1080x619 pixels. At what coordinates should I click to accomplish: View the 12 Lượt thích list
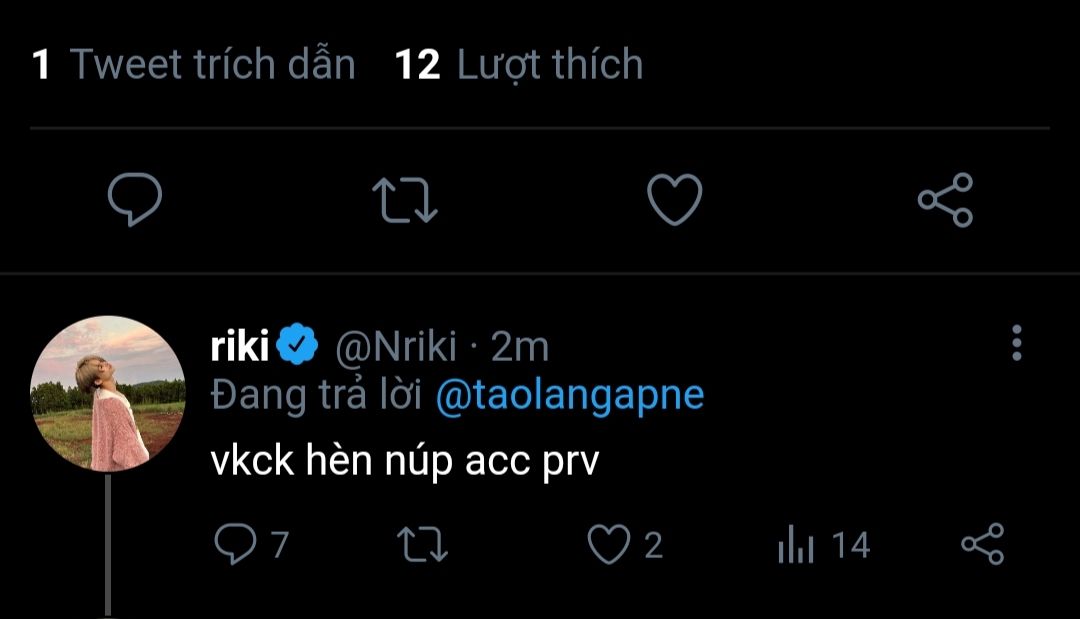[x=519, y=65]
